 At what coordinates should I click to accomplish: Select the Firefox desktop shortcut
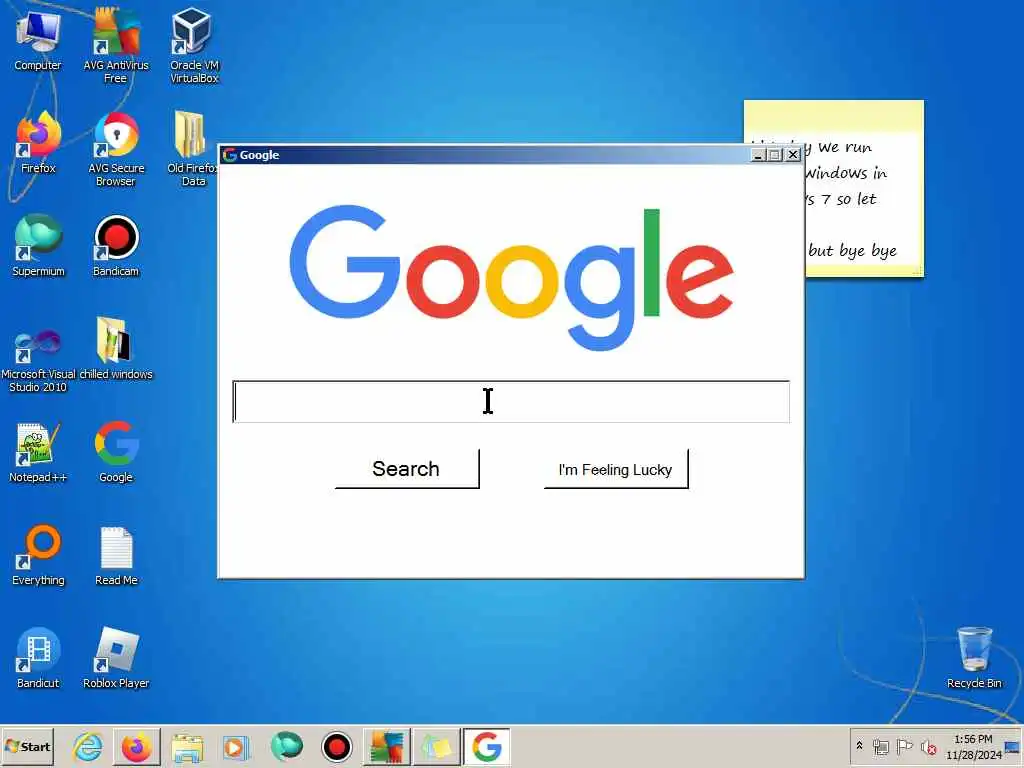pyautogui.click(x=38, y=144)
